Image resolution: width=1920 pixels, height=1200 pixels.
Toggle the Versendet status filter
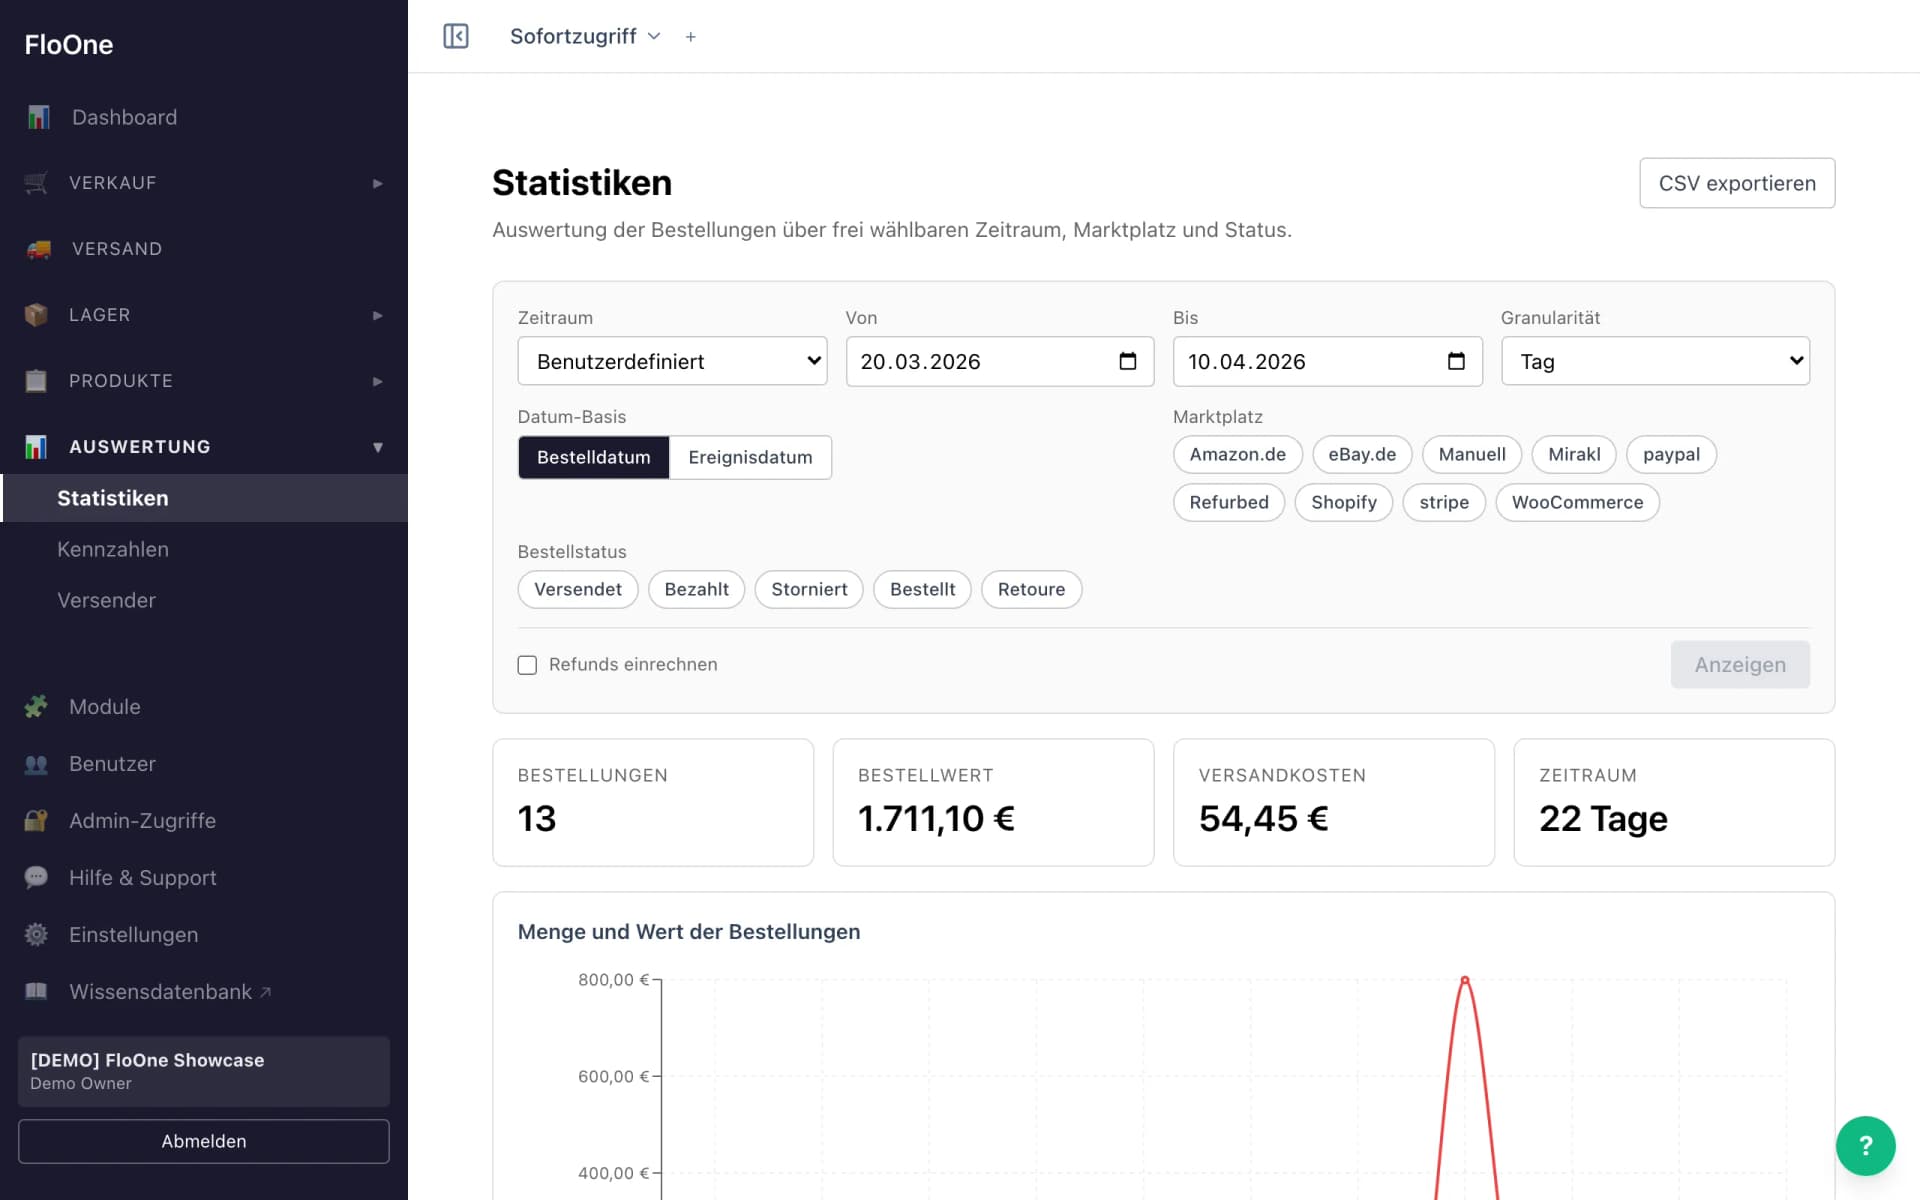click(x=578, y=589)
